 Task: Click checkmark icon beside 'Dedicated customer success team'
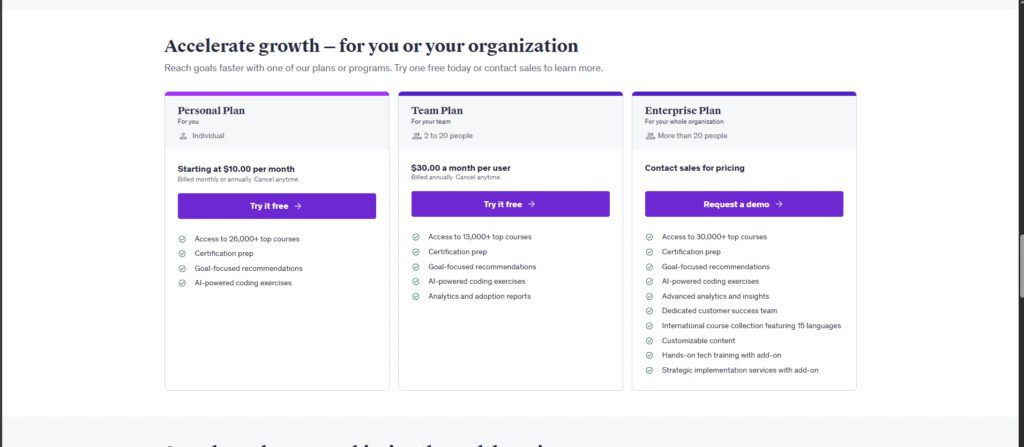(650, 311)
